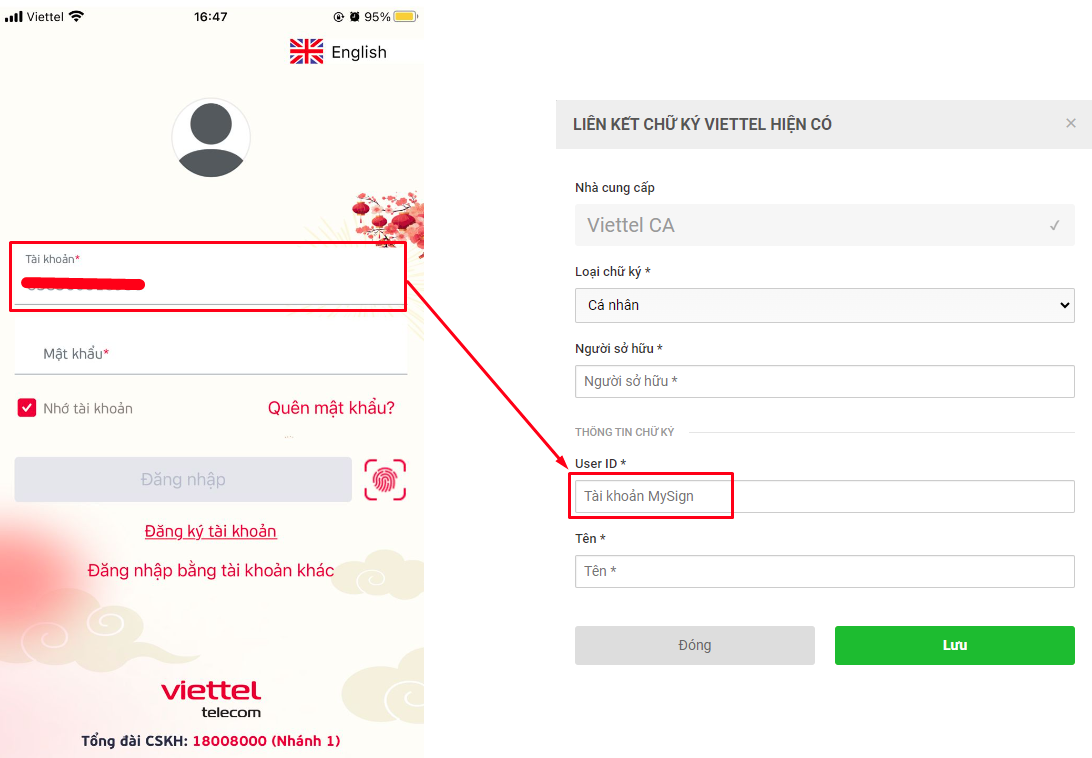Focus the Tài khoản MySign User ID field
The image size is (1092, 758).
825,496
